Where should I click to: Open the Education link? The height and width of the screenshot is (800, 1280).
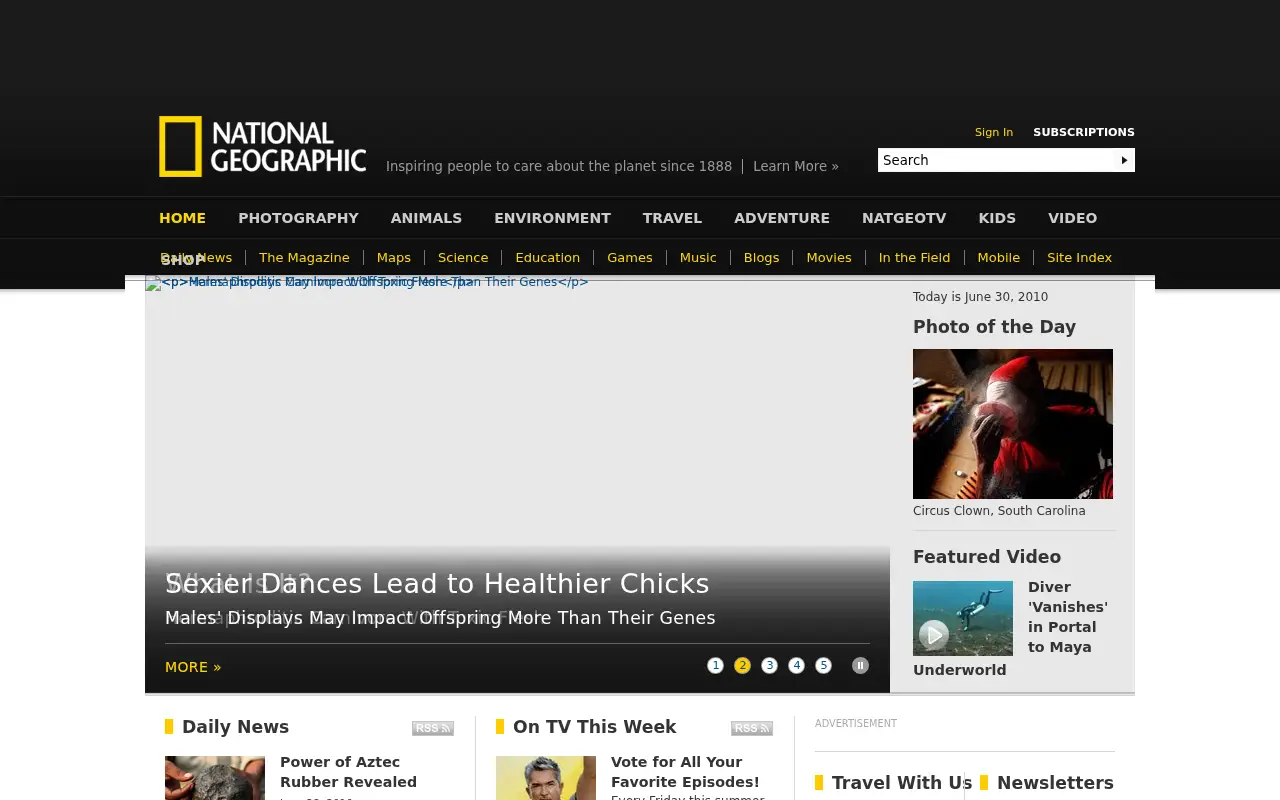547,258
